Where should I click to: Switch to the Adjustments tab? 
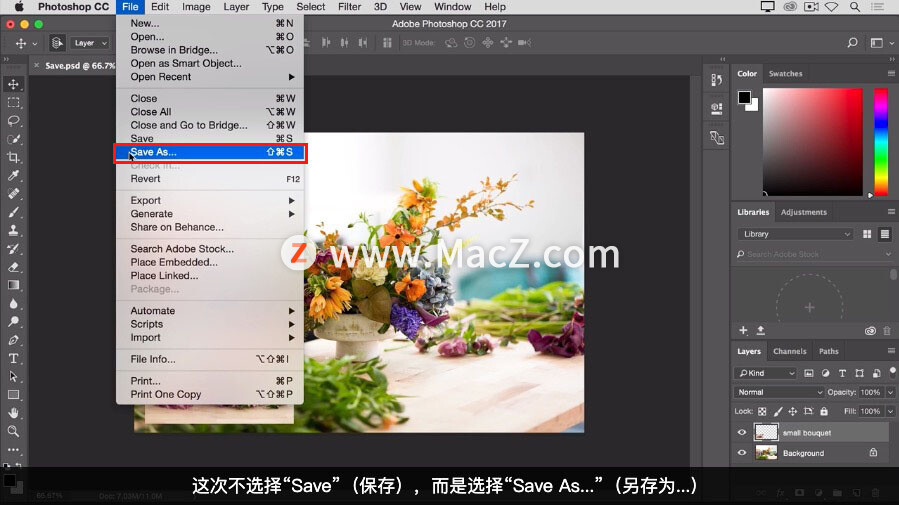tap(803, 212)
